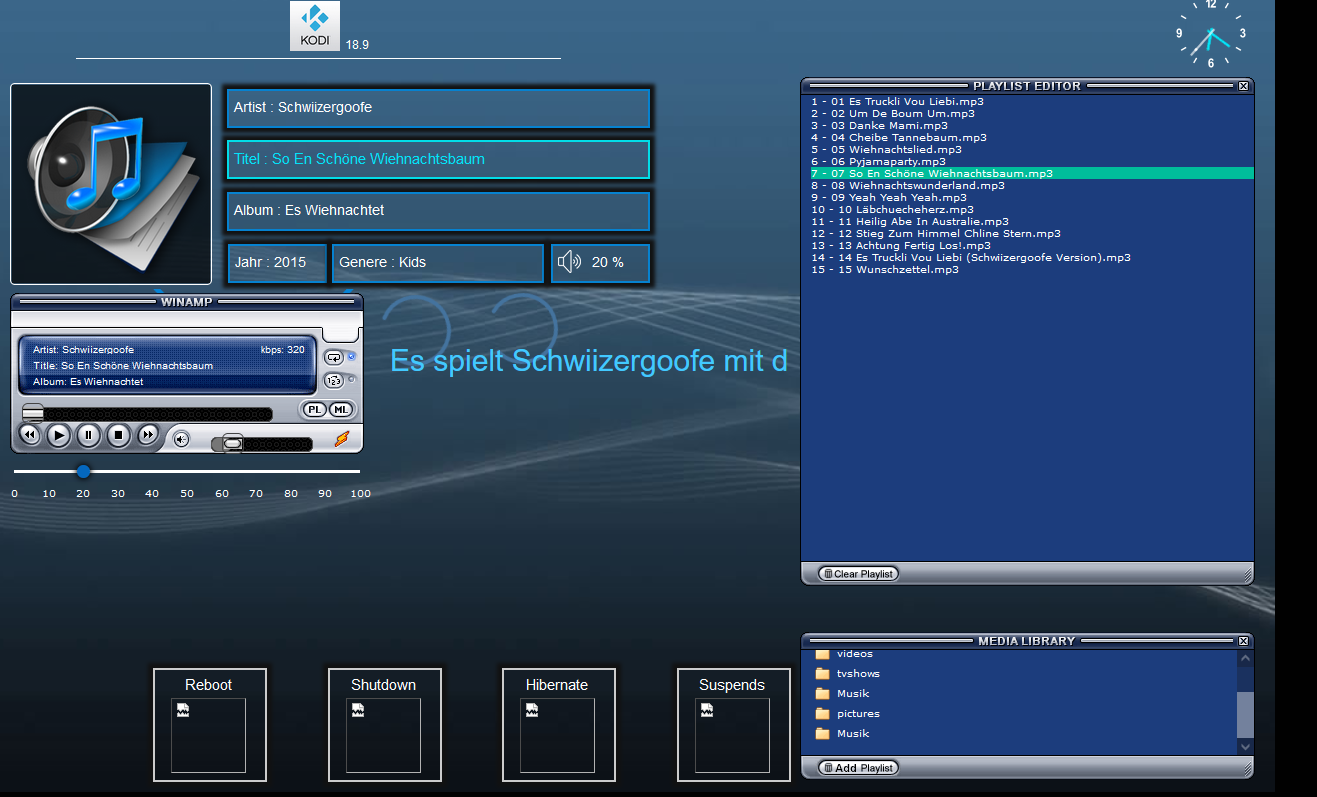Skip to the next track in Winamp
Image resolution: width=1317 pixels, height=797 pixels.
[148, 435]
